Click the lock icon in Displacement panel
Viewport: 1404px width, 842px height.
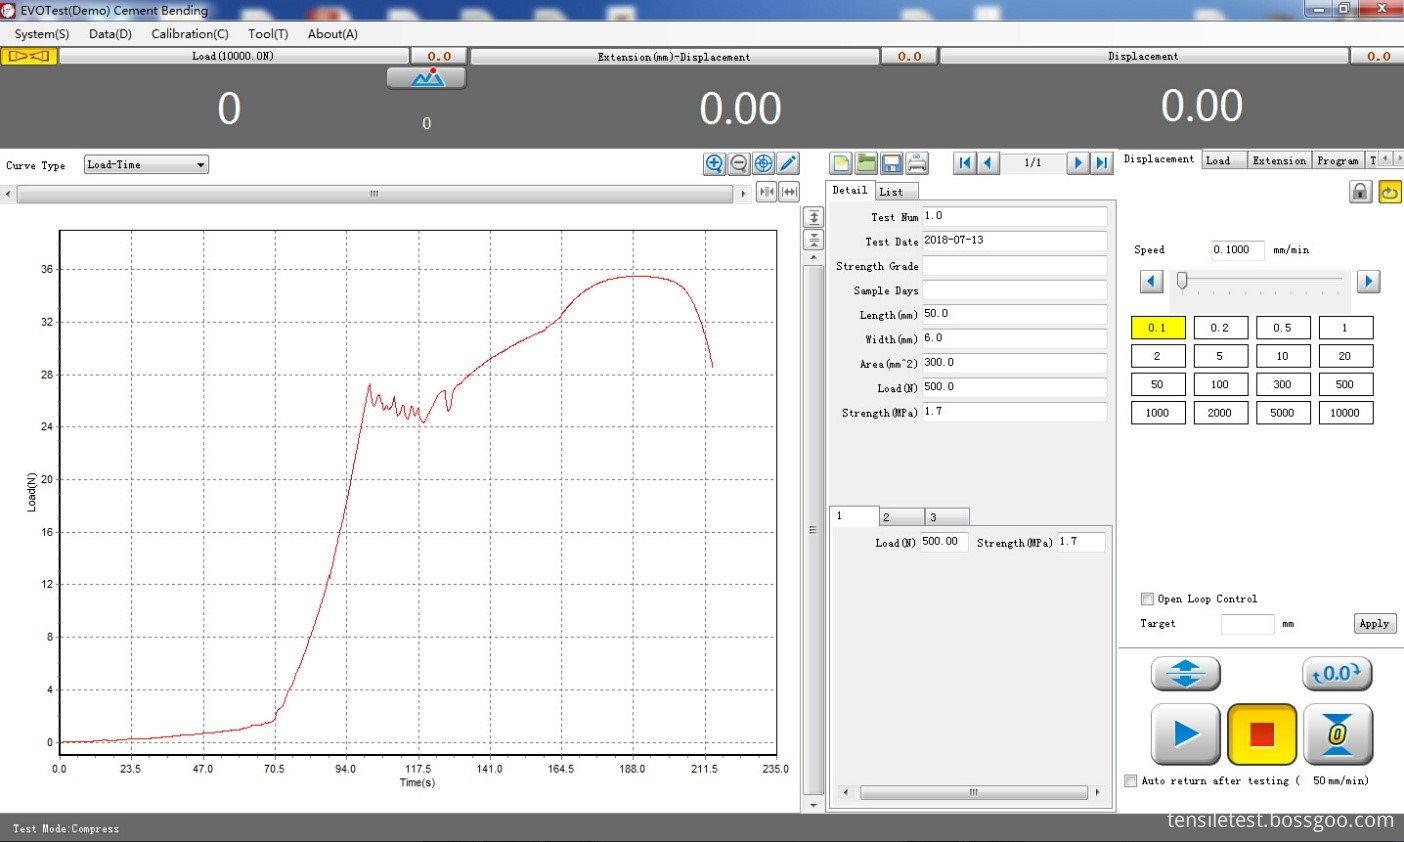(1360, 192)
